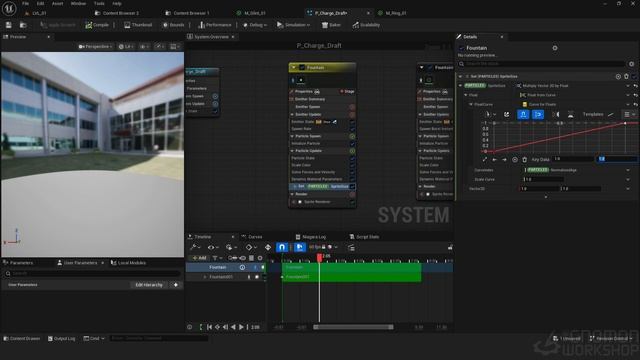Play the timeline forward
This screenshot has height=360, width=640.
click(241, 327)
